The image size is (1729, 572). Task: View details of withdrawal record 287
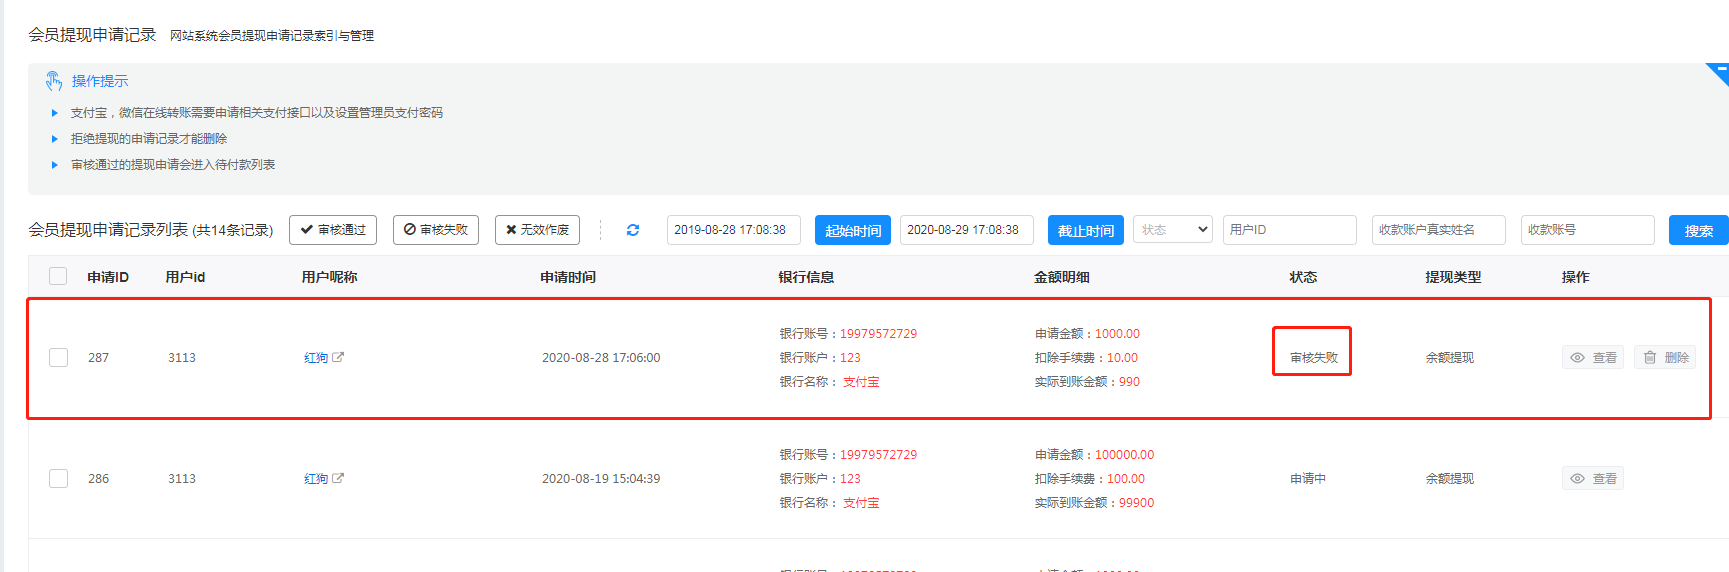tap(1593, 357)
